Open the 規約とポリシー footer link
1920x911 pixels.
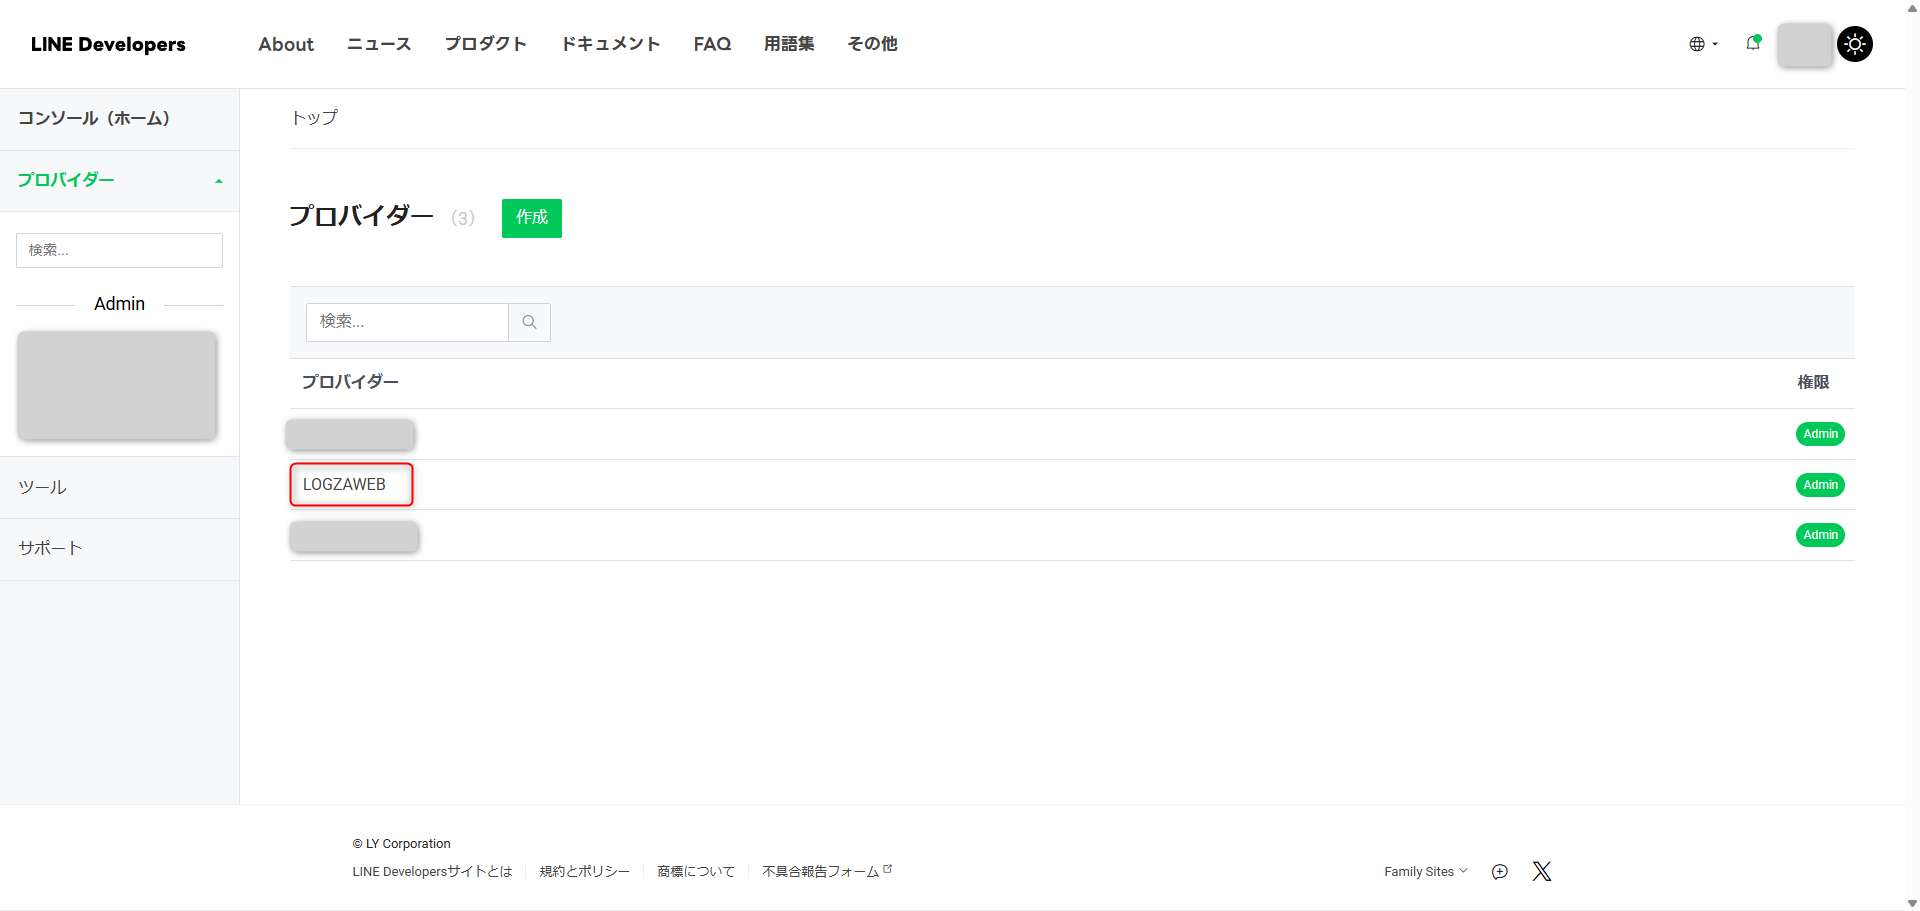[x=584, y=871]
